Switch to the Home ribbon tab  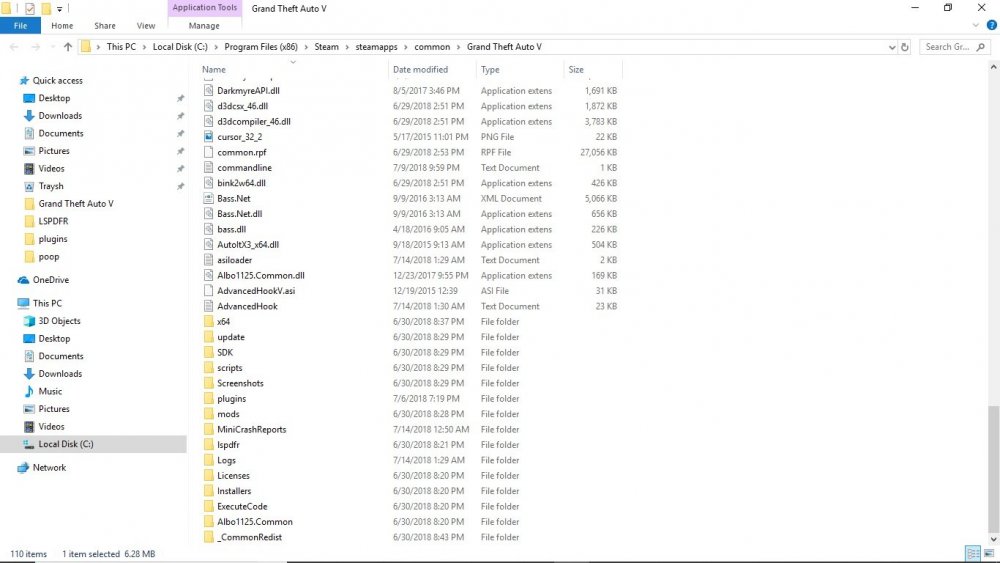pyautogui.click(x=62, y=26)
